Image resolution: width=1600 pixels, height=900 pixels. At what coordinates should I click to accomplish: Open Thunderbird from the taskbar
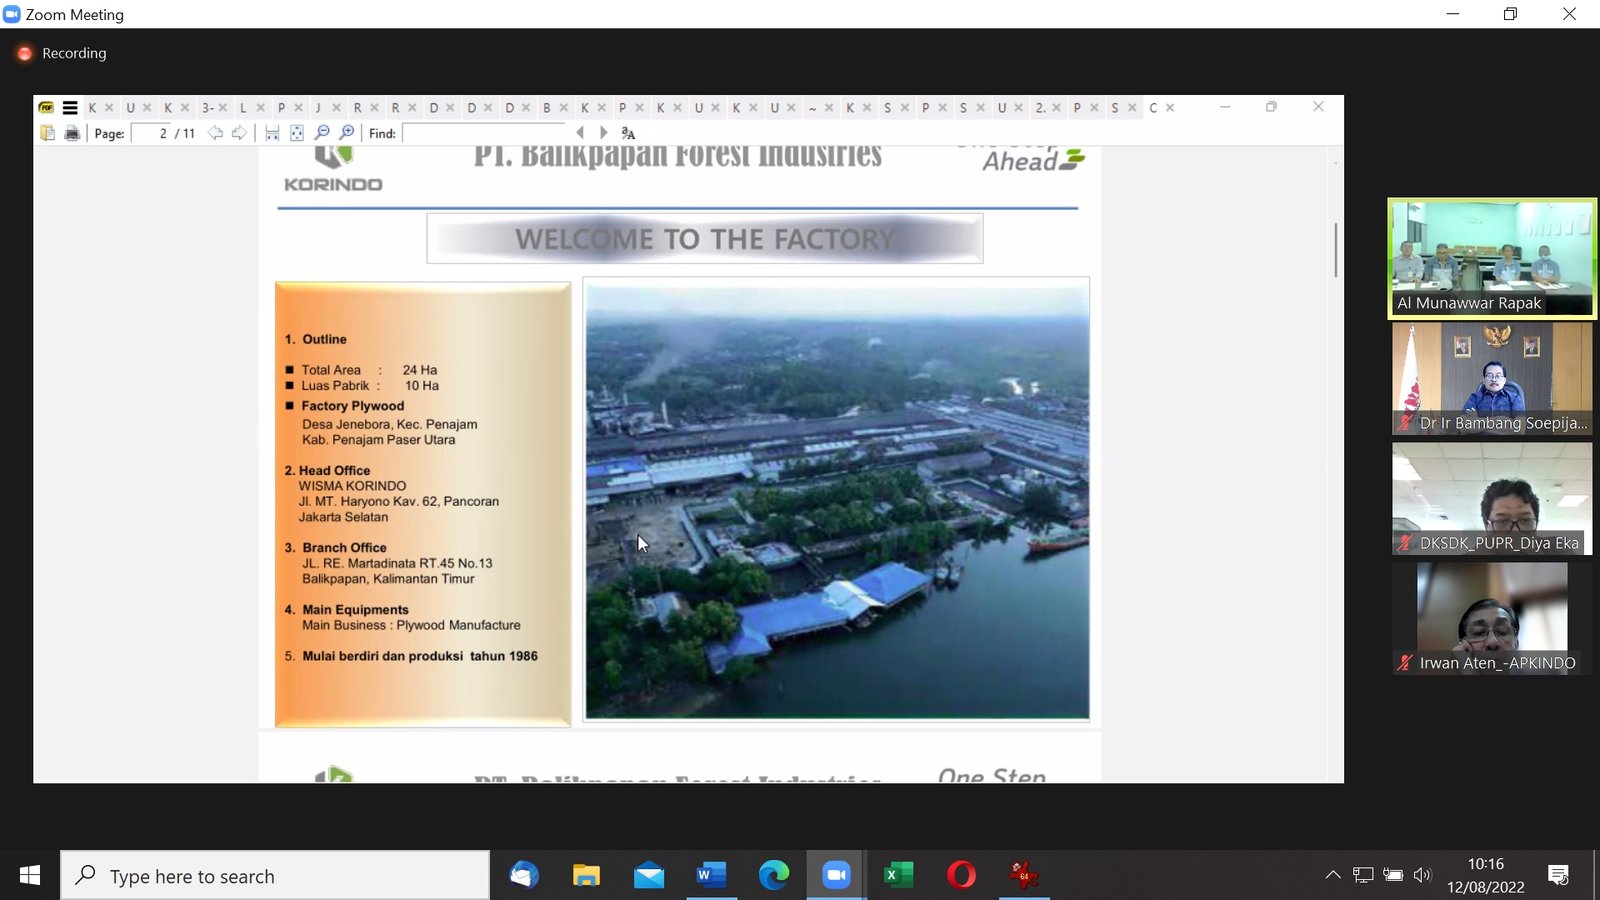[x=524, y=876]
